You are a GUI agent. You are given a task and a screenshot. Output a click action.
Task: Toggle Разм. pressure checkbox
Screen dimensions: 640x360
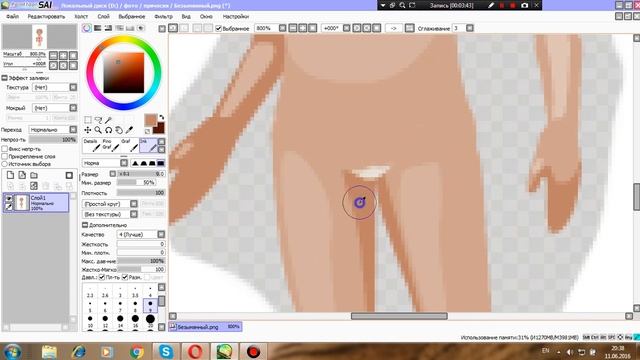point(125,277)
